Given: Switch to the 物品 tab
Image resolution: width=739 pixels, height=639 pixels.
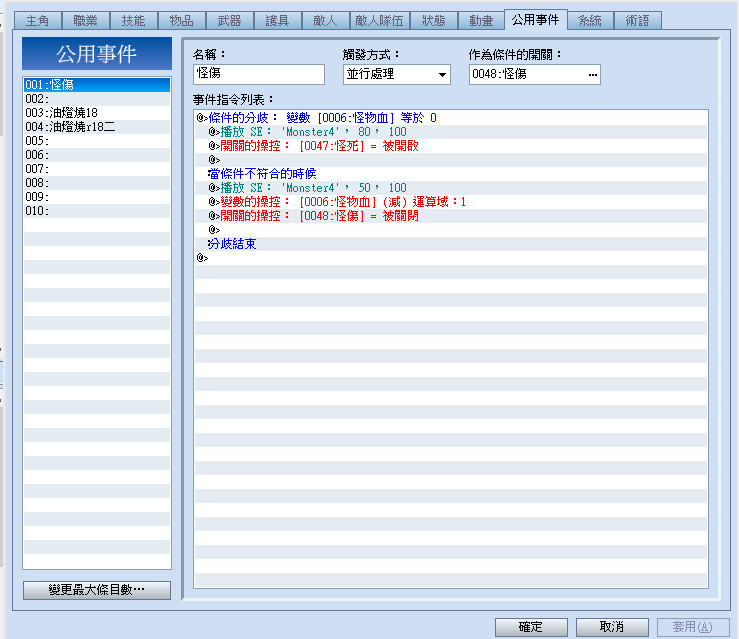Looking at the screenshot, I should pyautogui.click(x=181, y=21).
